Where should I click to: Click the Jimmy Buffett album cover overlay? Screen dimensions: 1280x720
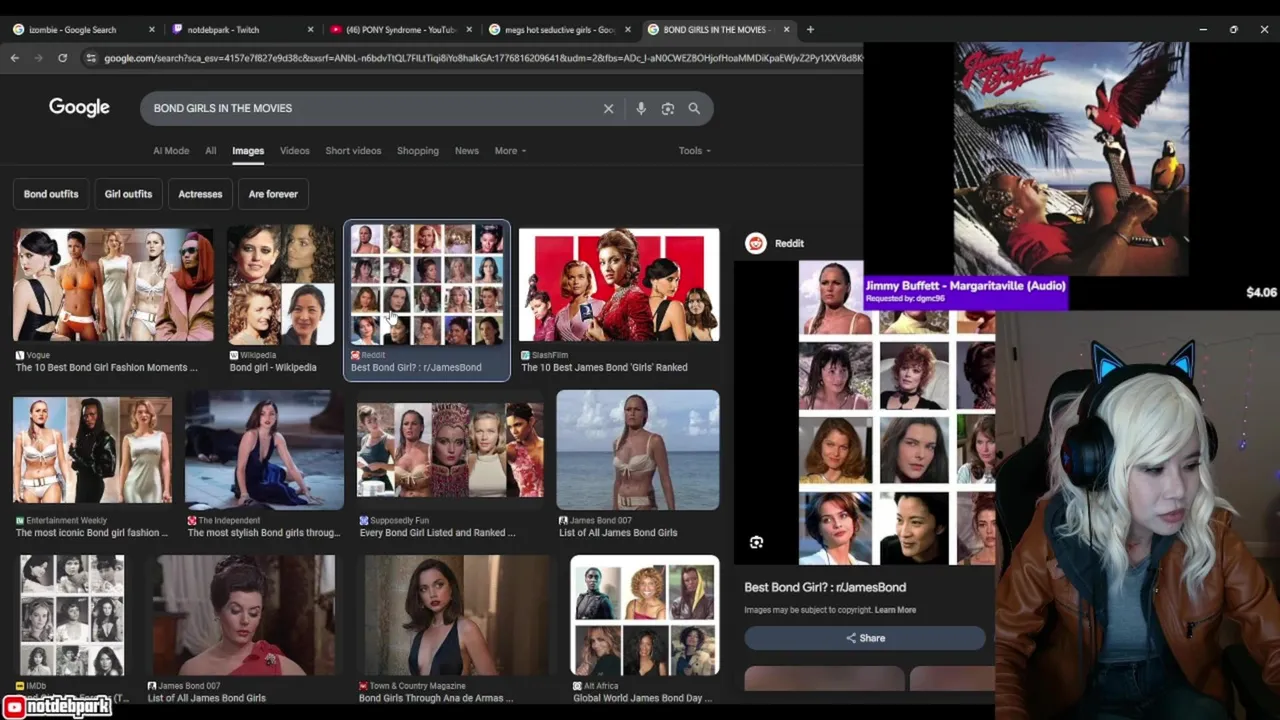click(x=1071, y=158)
